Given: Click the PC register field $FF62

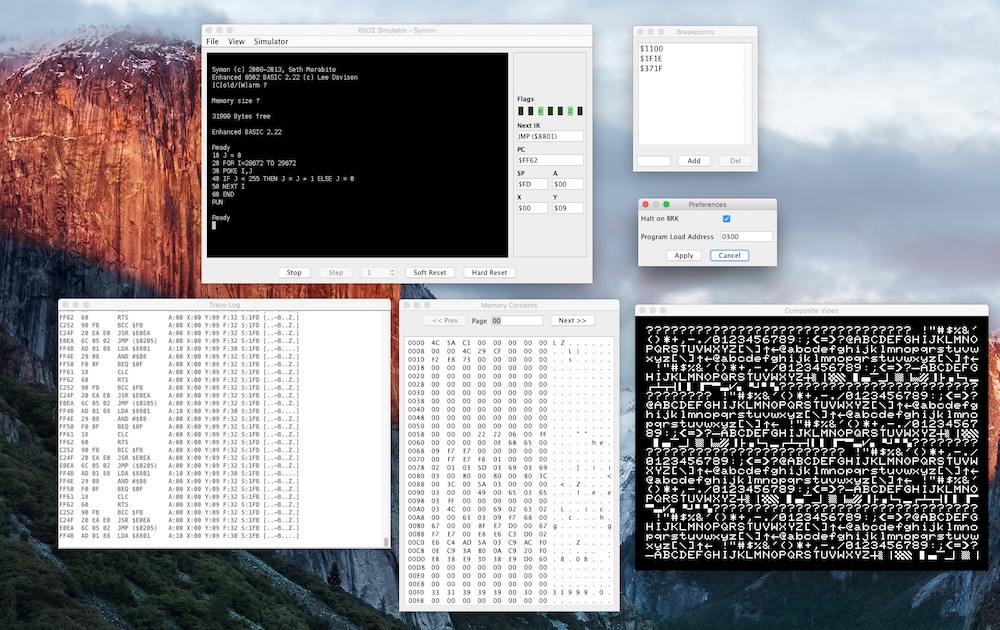Looking at the screenshot, I should (550, 160).
